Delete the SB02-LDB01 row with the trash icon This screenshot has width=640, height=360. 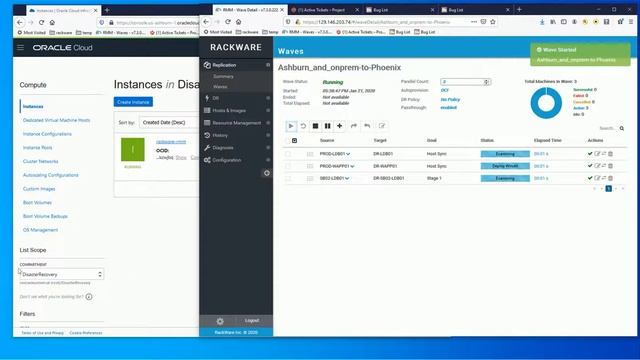(611, 178)
